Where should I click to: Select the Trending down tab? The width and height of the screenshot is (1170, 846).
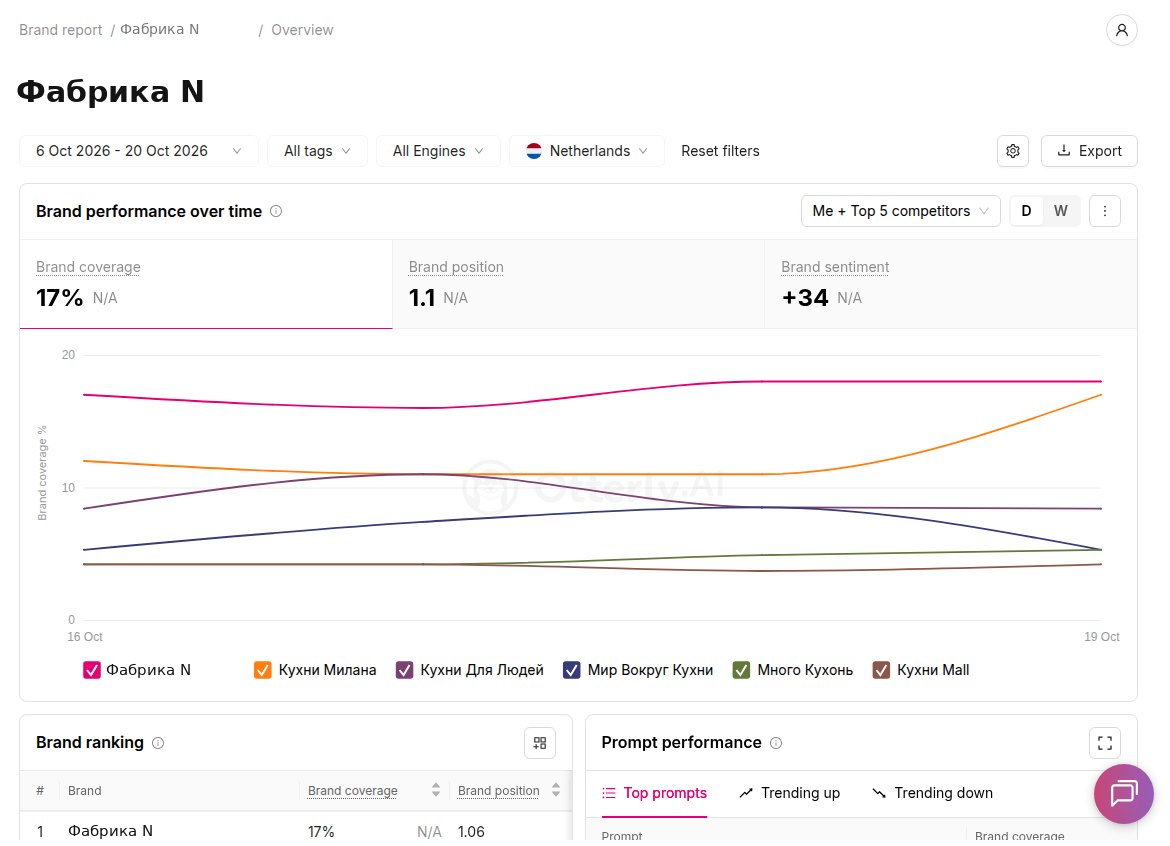[x=932, y=793]
